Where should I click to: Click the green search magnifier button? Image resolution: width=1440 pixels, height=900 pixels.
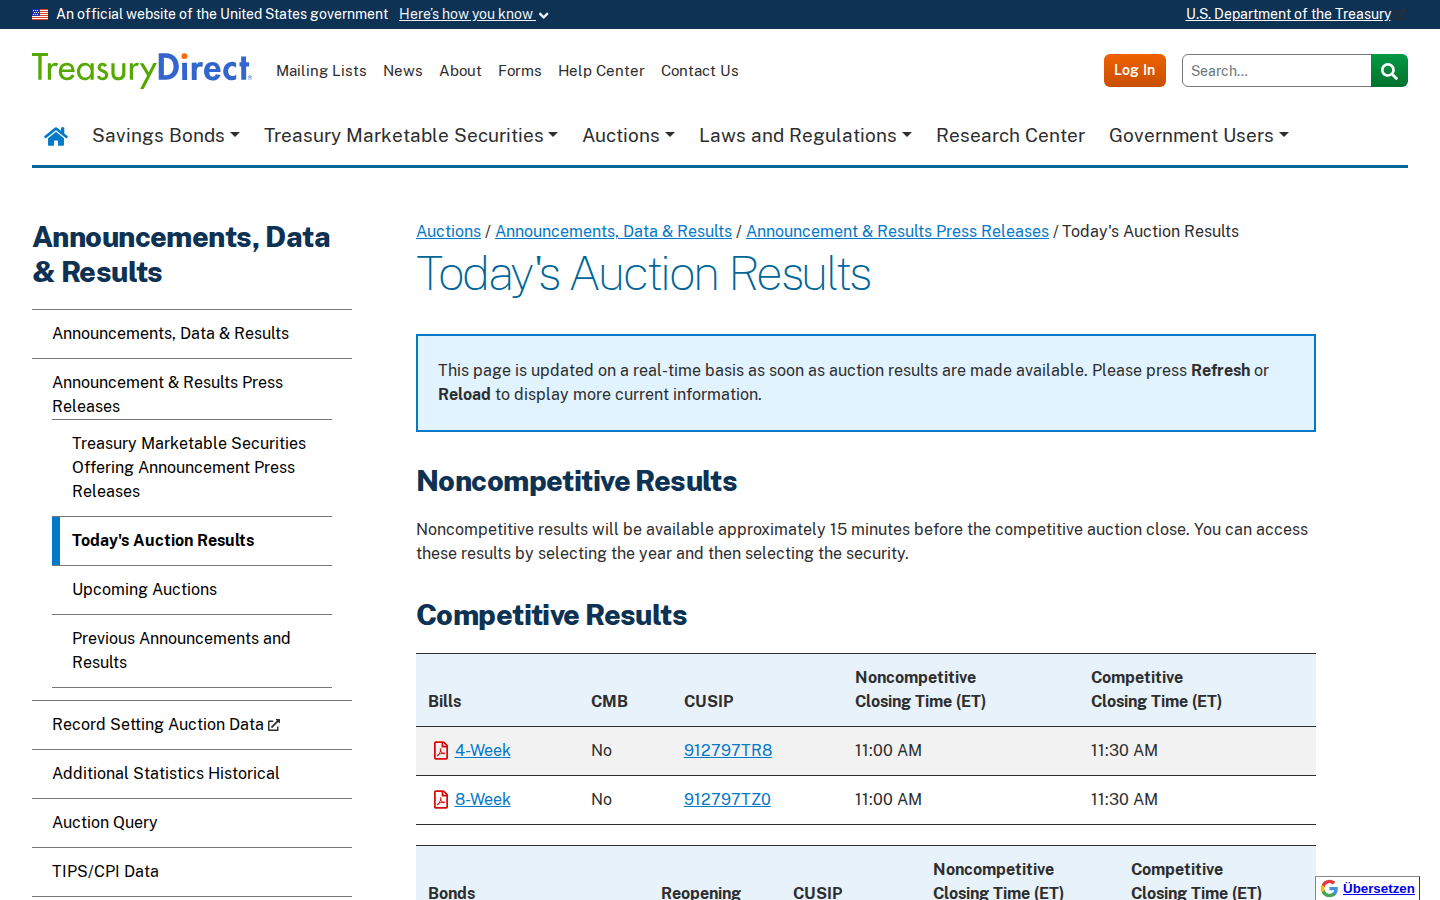tap(1389, 71)
